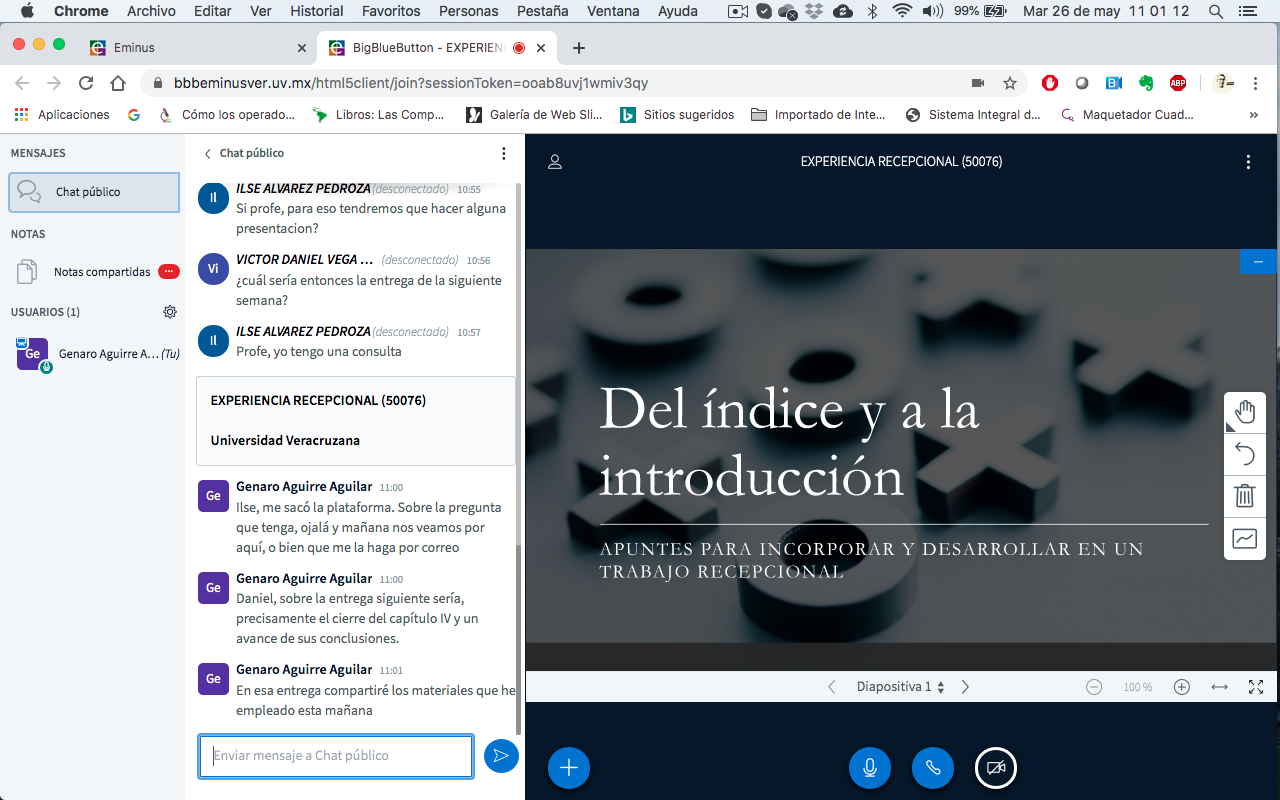
Task: Share webcam using the camera button
Action: 996,767
